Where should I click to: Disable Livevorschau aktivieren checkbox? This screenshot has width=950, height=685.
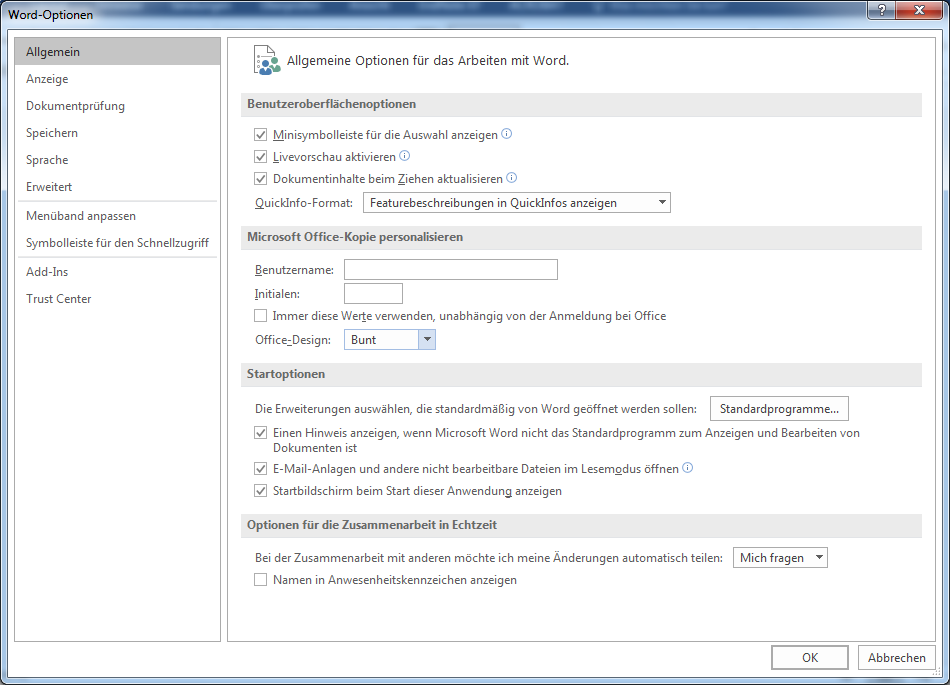(x=261, y=157)
